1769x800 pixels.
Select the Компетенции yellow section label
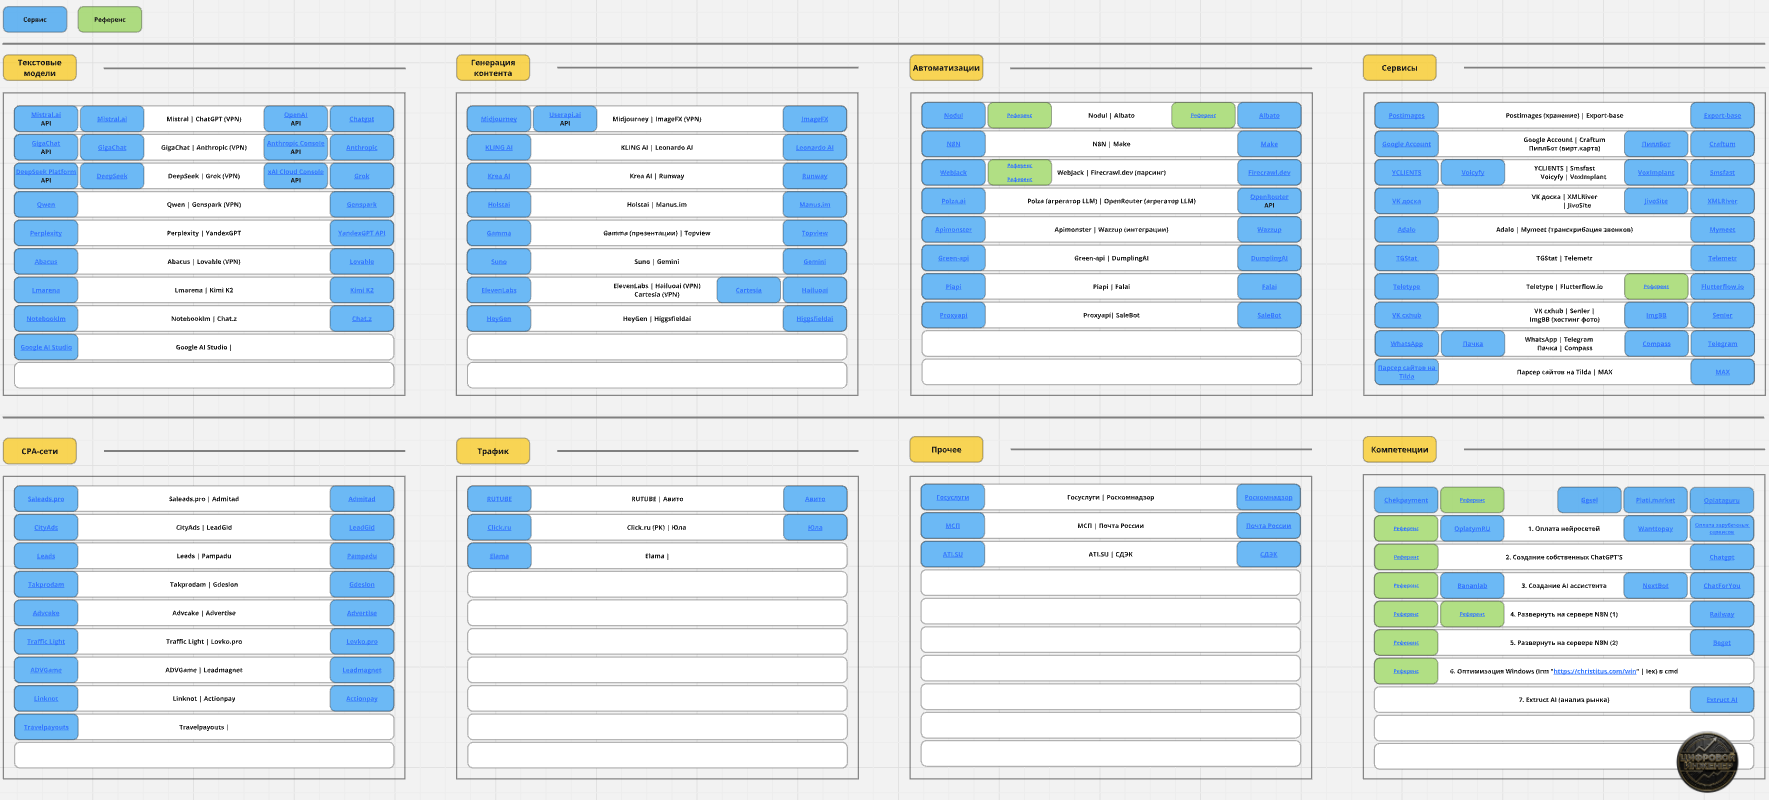(1399, 450)
